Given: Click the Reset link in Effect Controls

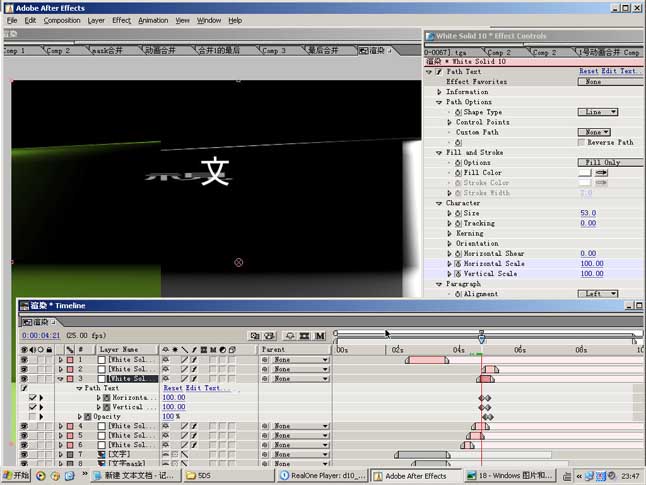Looking at the screenshot, I should click(588, 71).
